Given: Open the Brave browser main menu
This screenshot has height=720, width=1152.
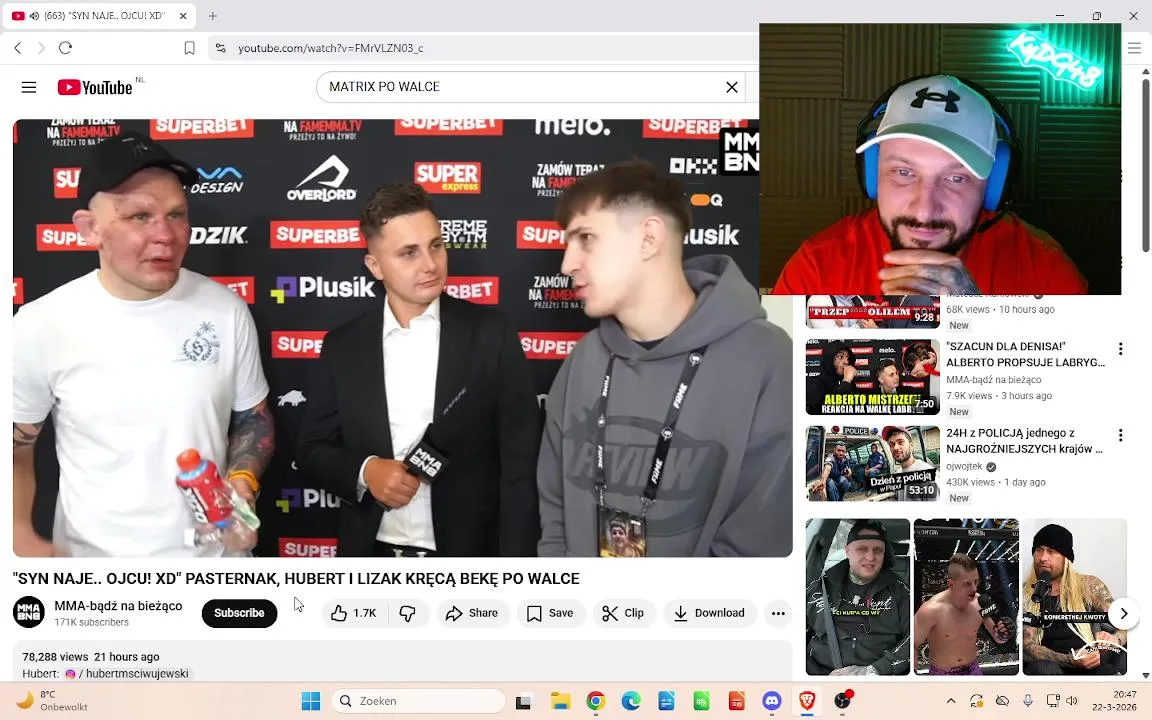Looking at the screenshot, I should click(x=1134, y=48).
